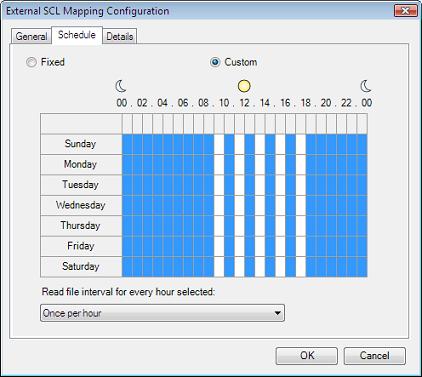Toggle the white Friday 15:00 cell
The height and width of the screenshot is (377, 422).
pos(280,246)
